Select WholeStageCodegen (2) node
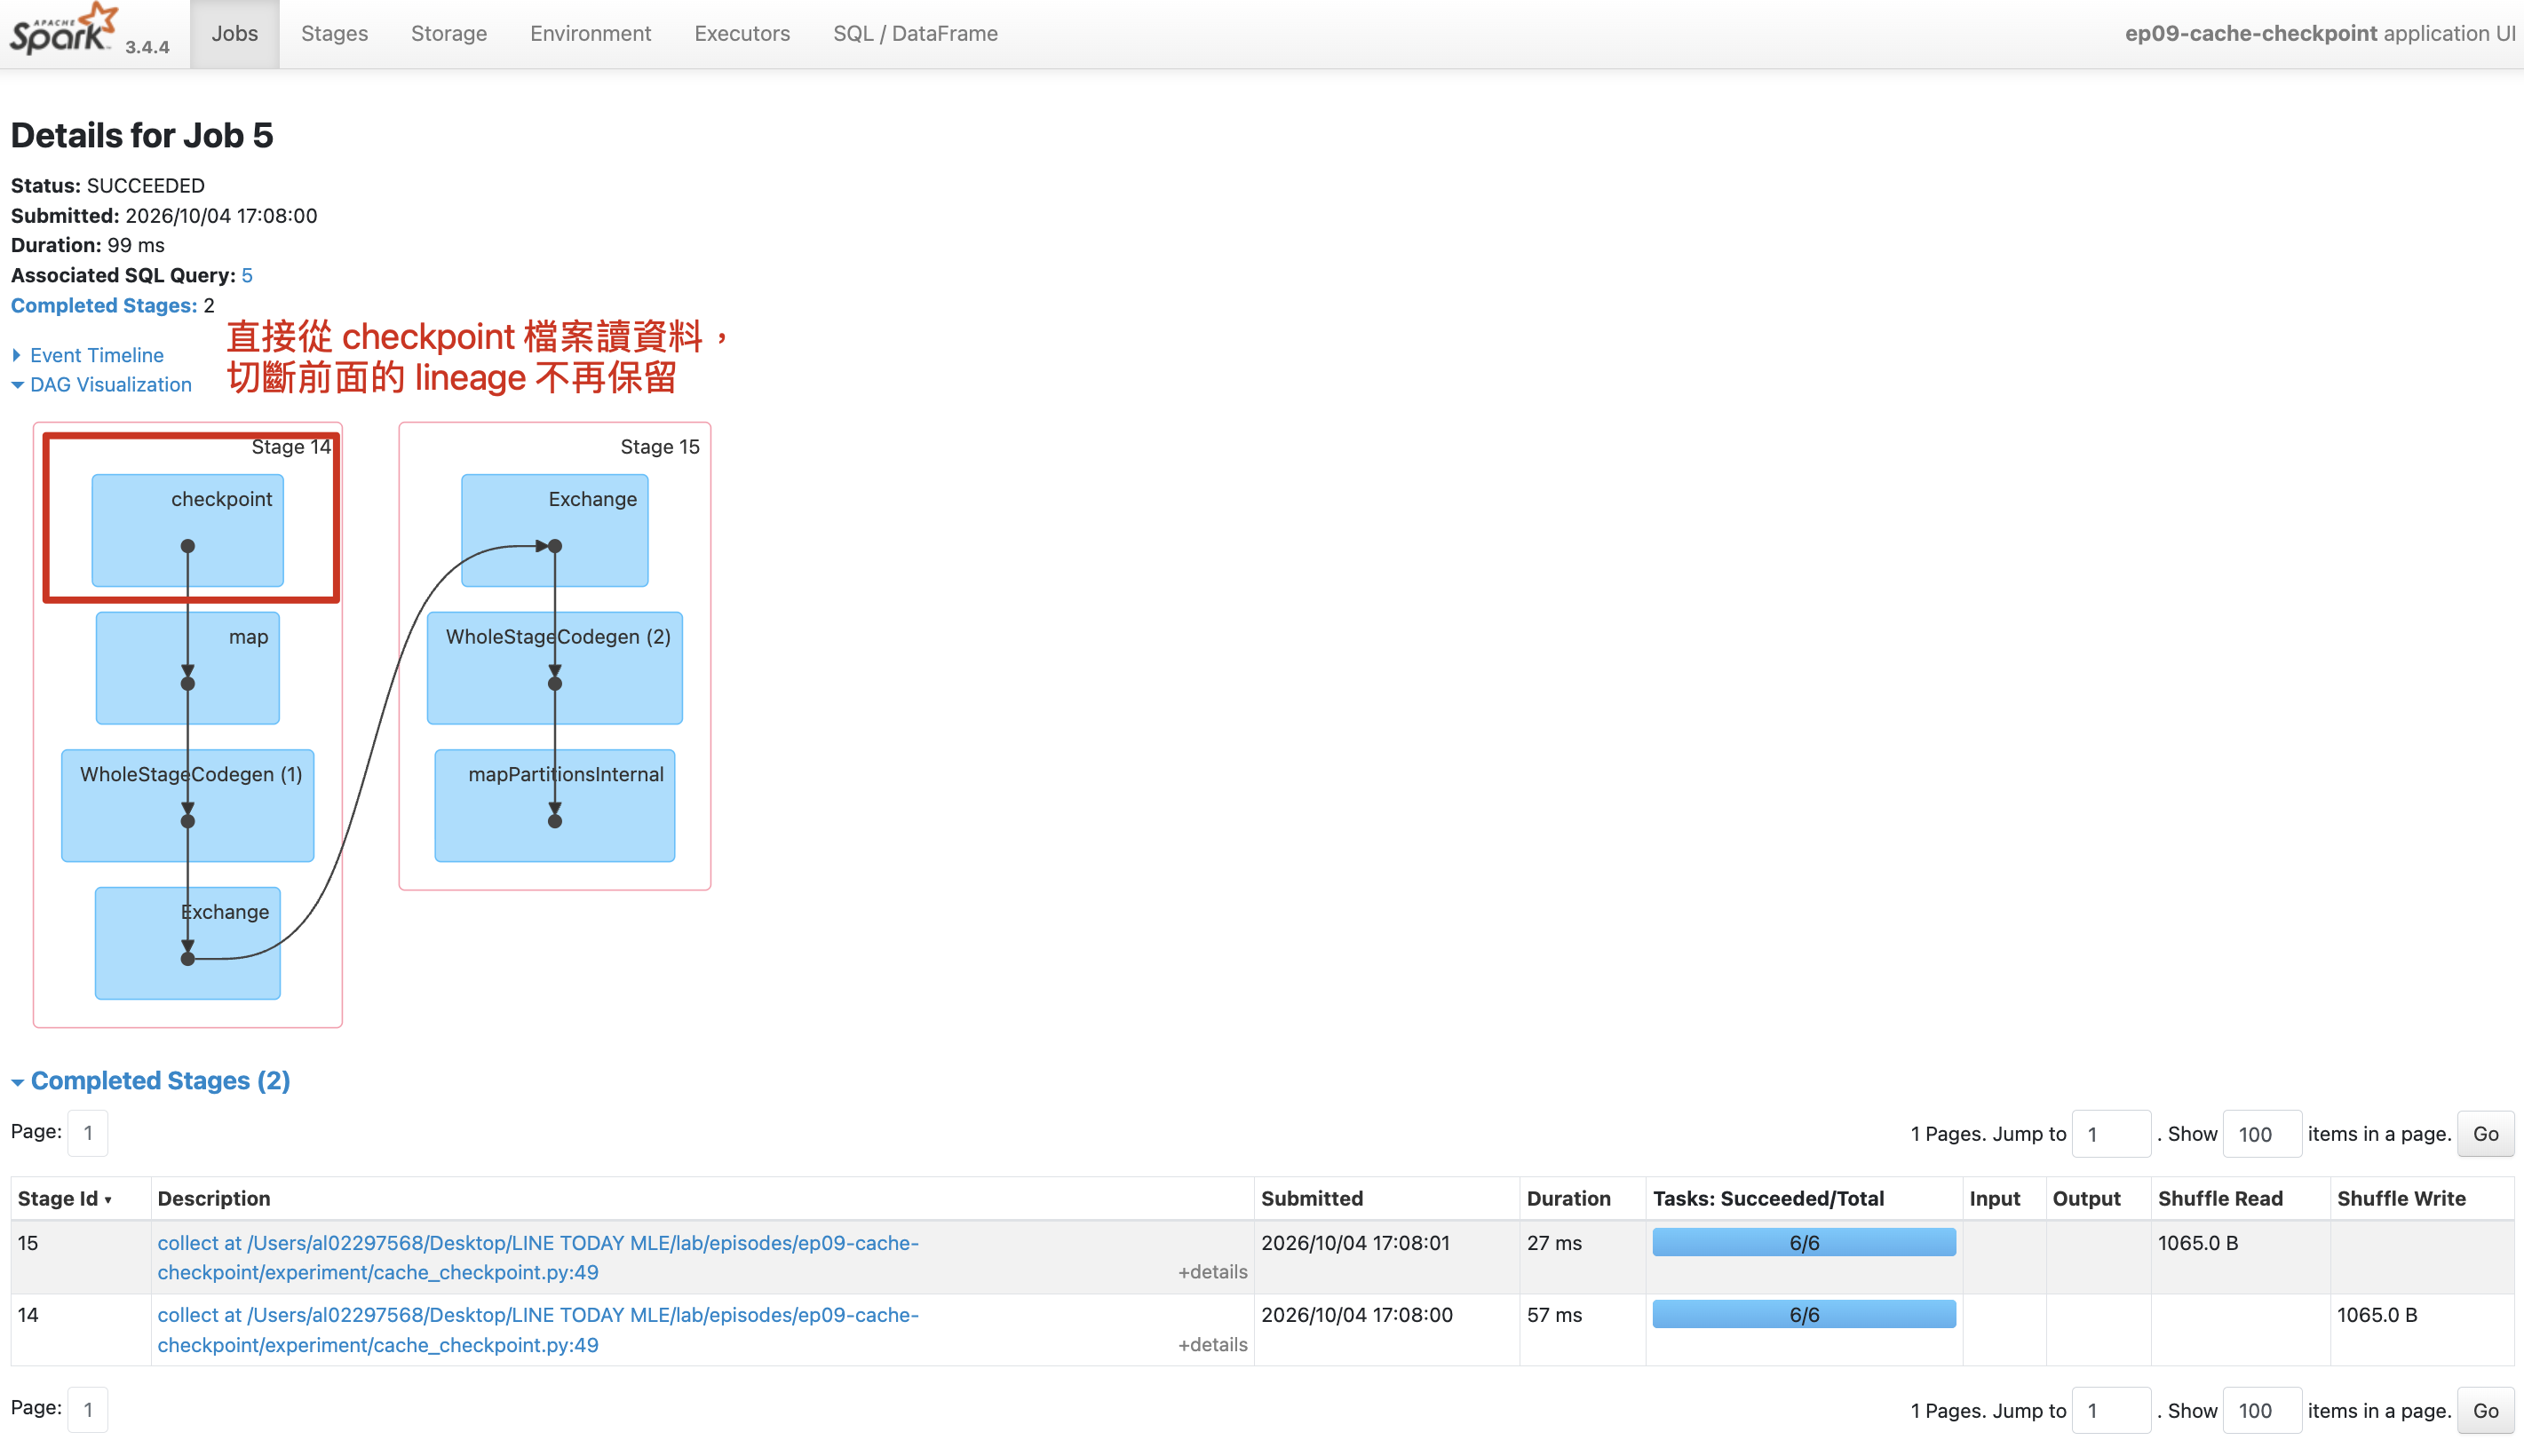Viewport: 2524px width, 1456px height. click(555, 668)
